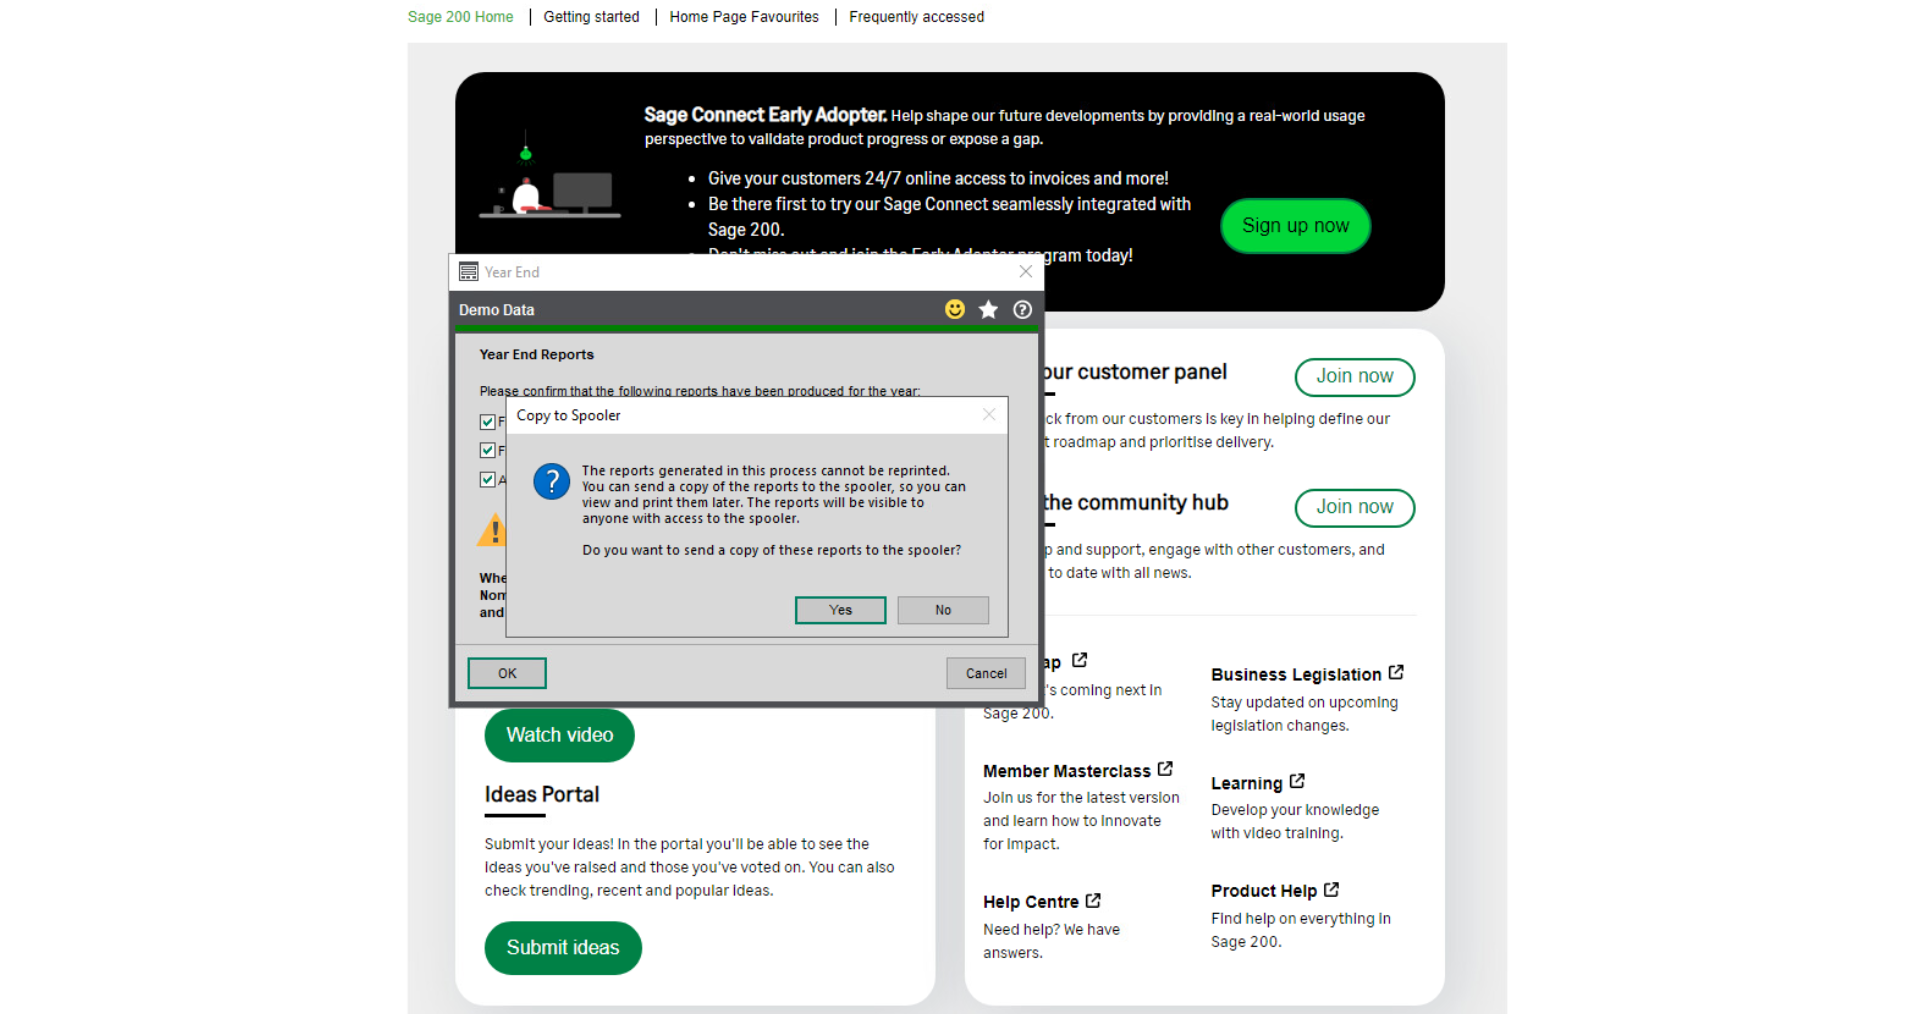Viewport: 1920px width, 1014px height.
Task: Click Sign up now for Sage Connect Early Adopter
Action: point(1295,226)
